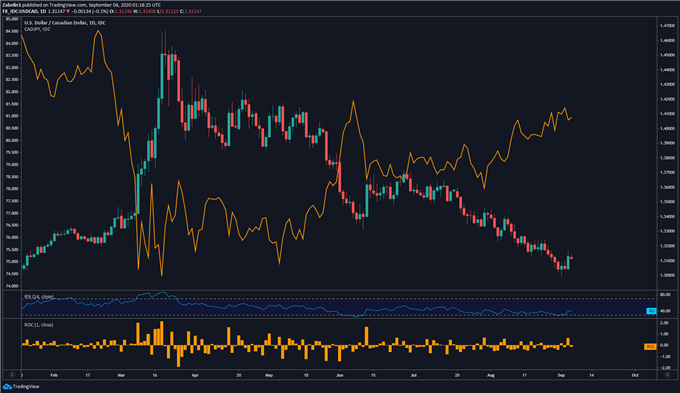Click the Jul label on date axis
This screenshot has width=680, height=393.
click(x=413, y=375)
